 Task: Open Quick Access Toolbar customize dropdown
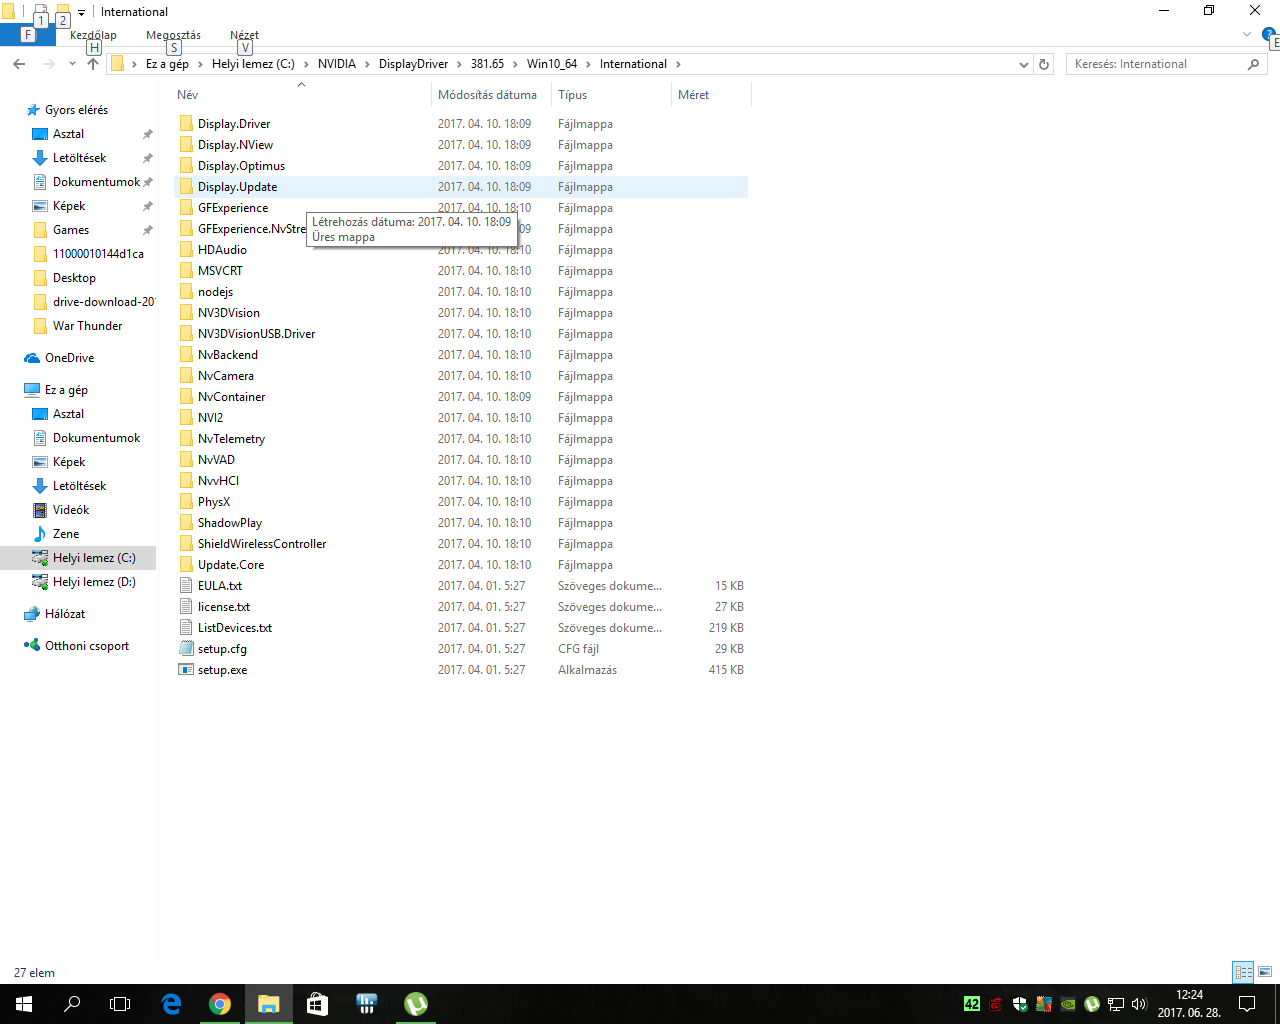(82, 12)
